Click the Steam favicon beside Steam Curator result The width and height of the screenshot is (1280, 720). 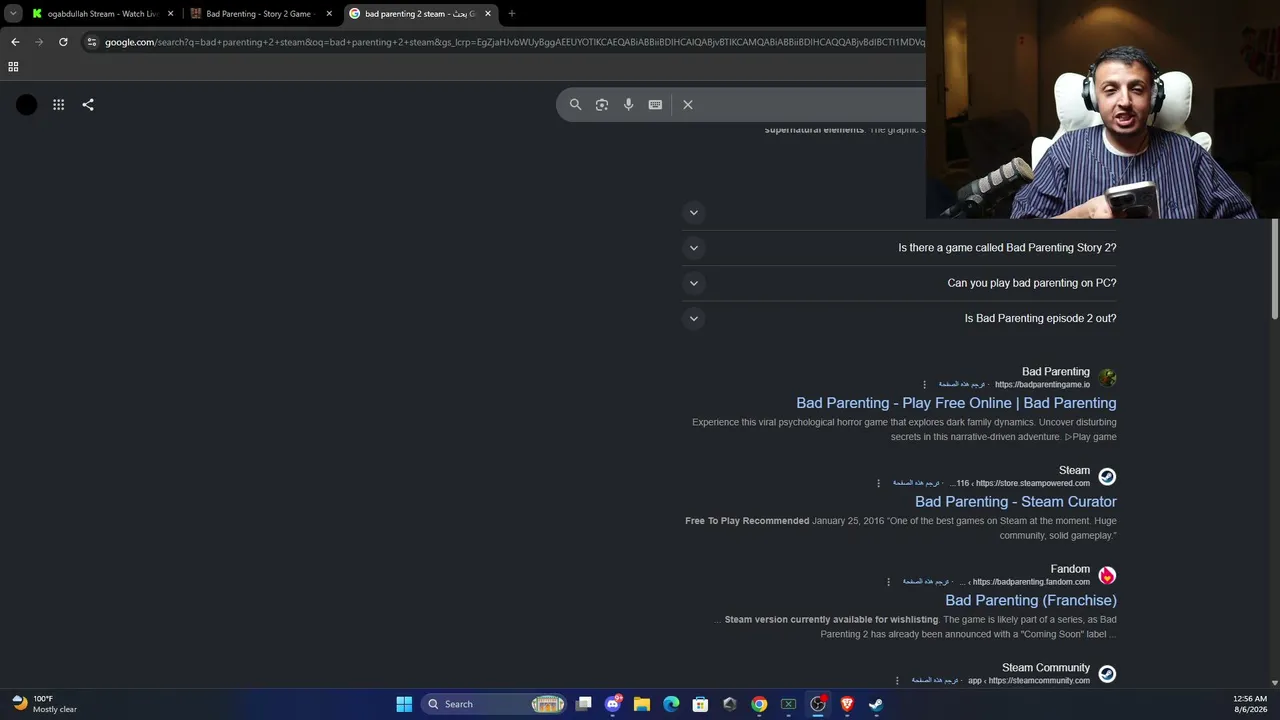click(1107, 476)
